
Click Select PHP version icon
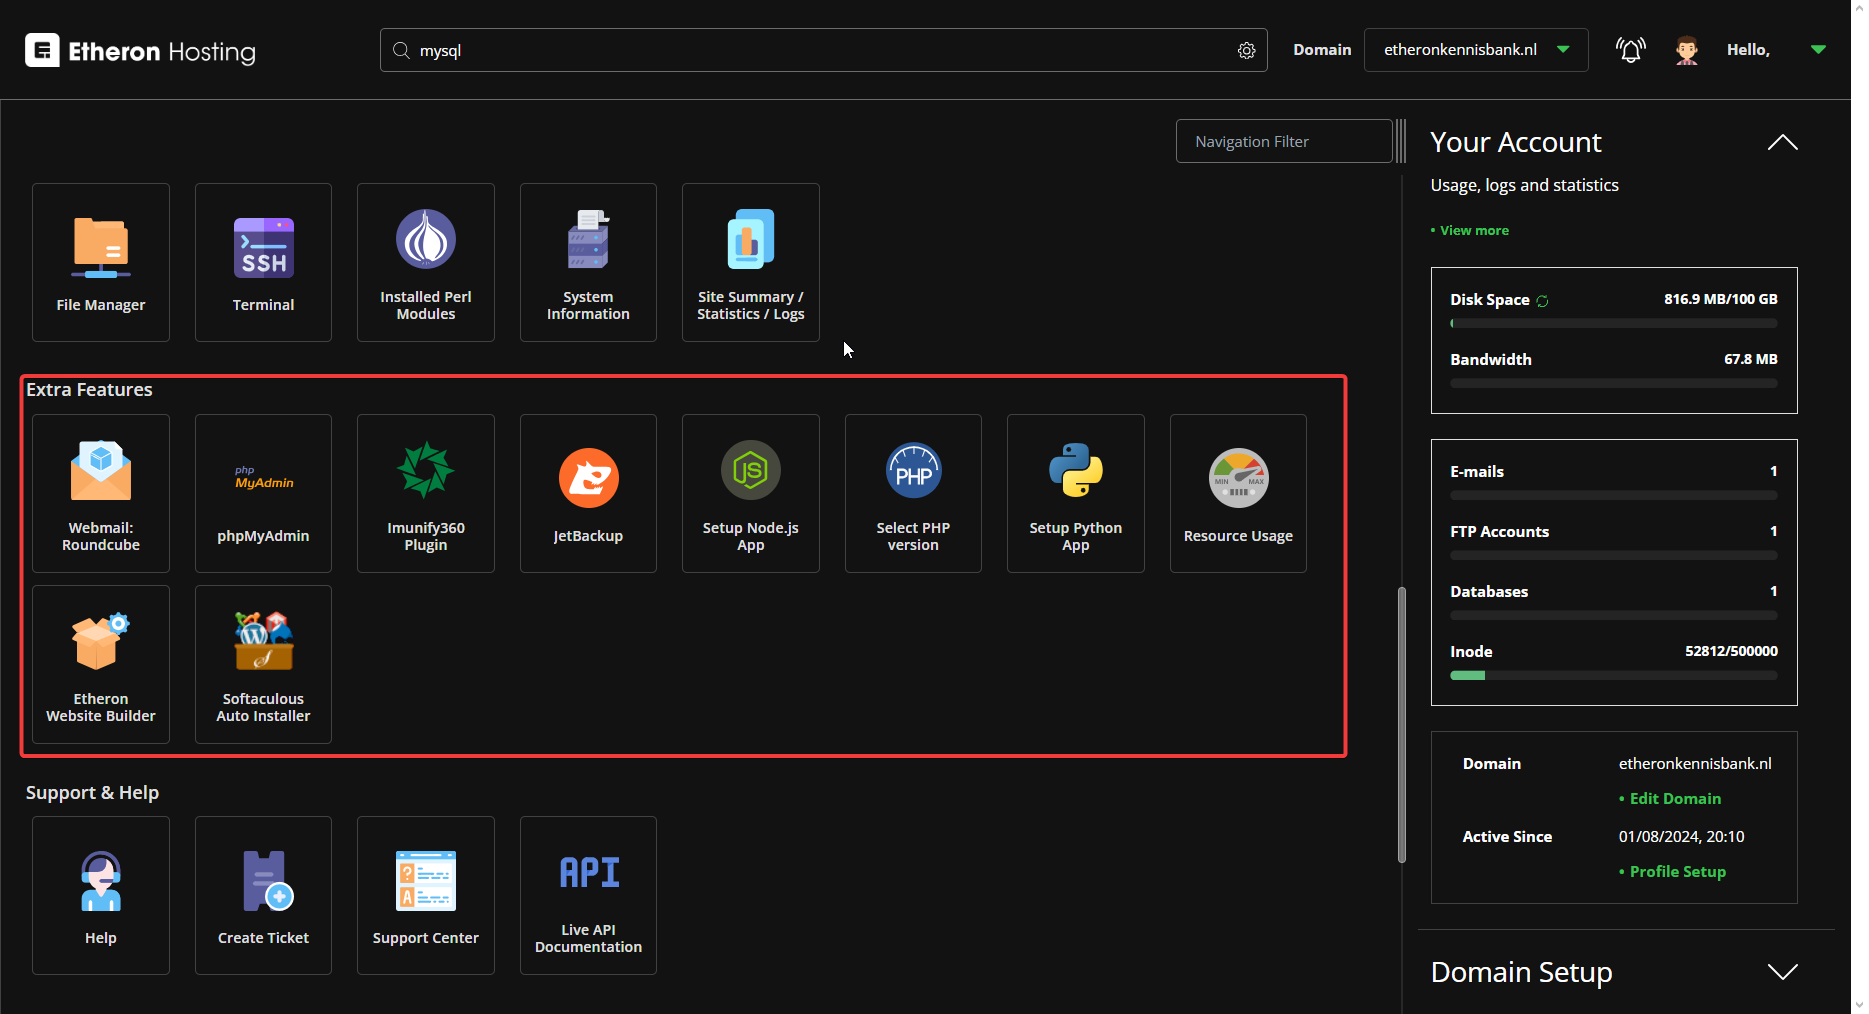point(913,493)
